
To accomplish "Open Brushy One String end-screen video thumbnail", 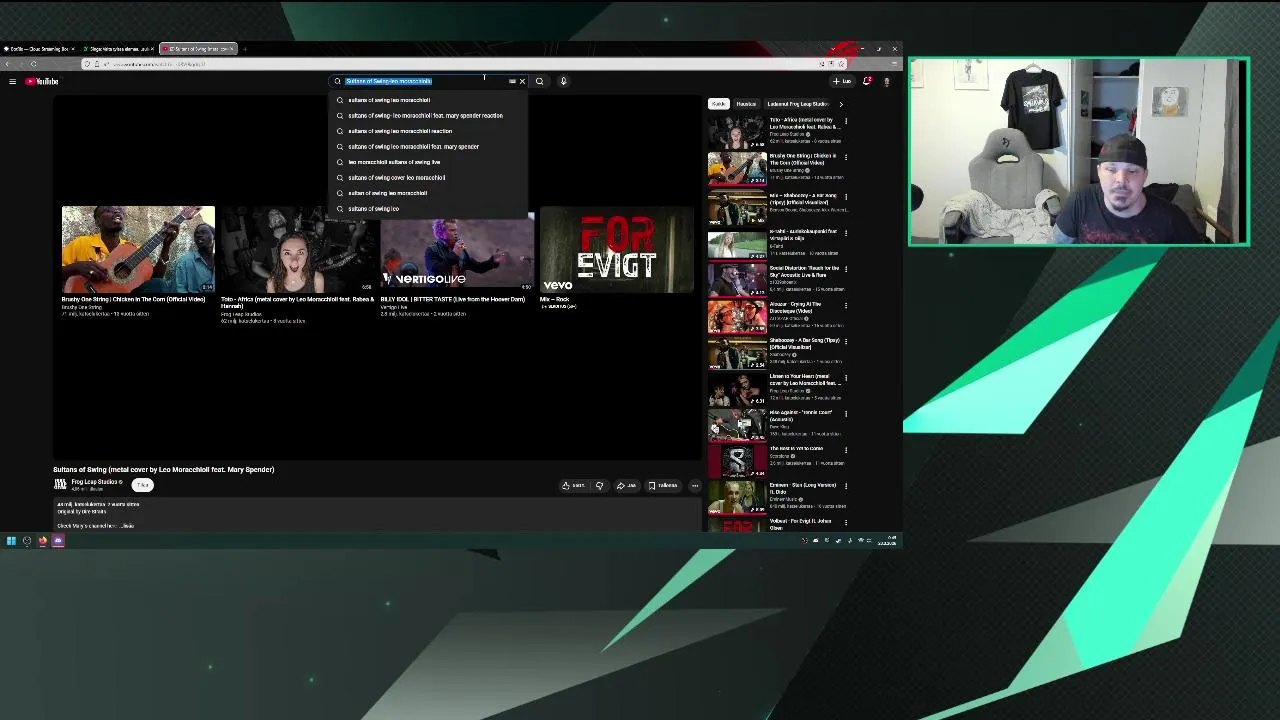I will (x=138, y=249).
